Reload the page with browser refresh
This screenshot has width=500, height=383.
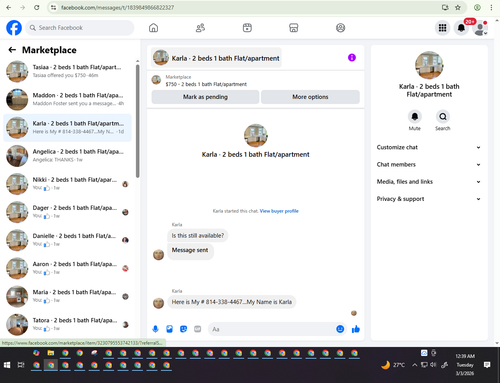click(37, 7)
